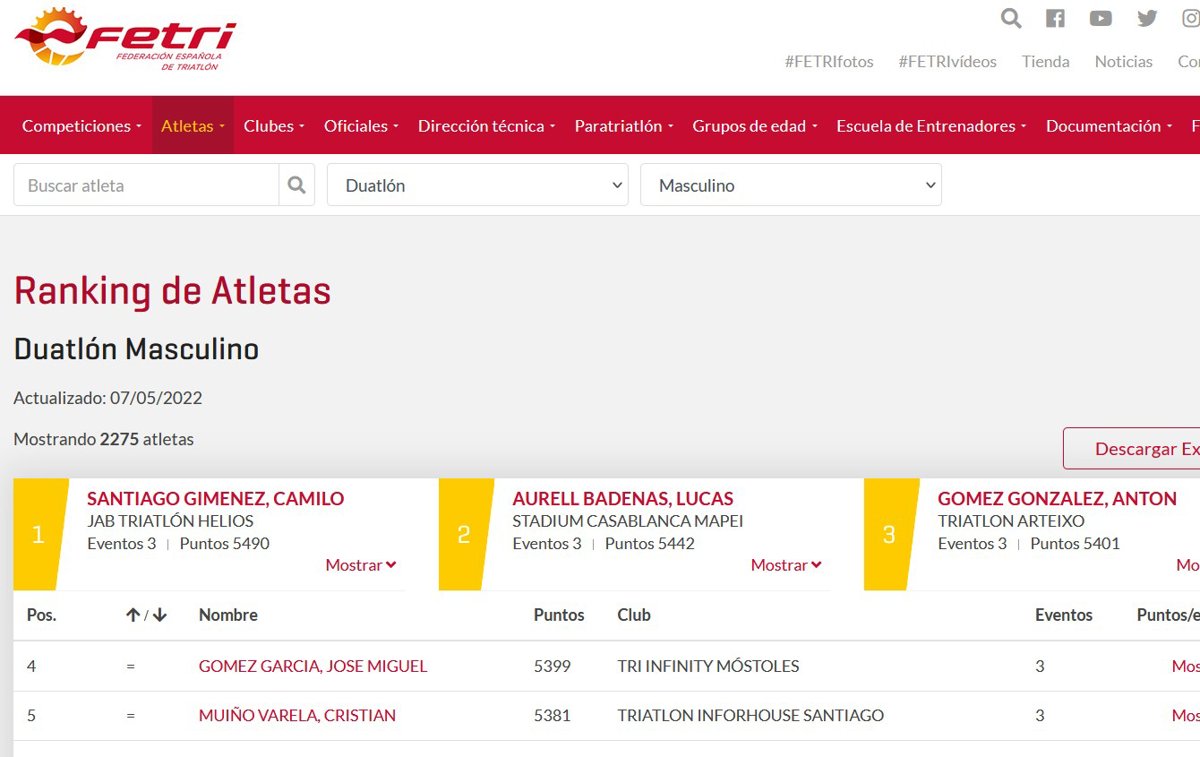Click the yellow rank 1 badge
This screenshot has width=1200, height=757.
(x=40, y=534)
